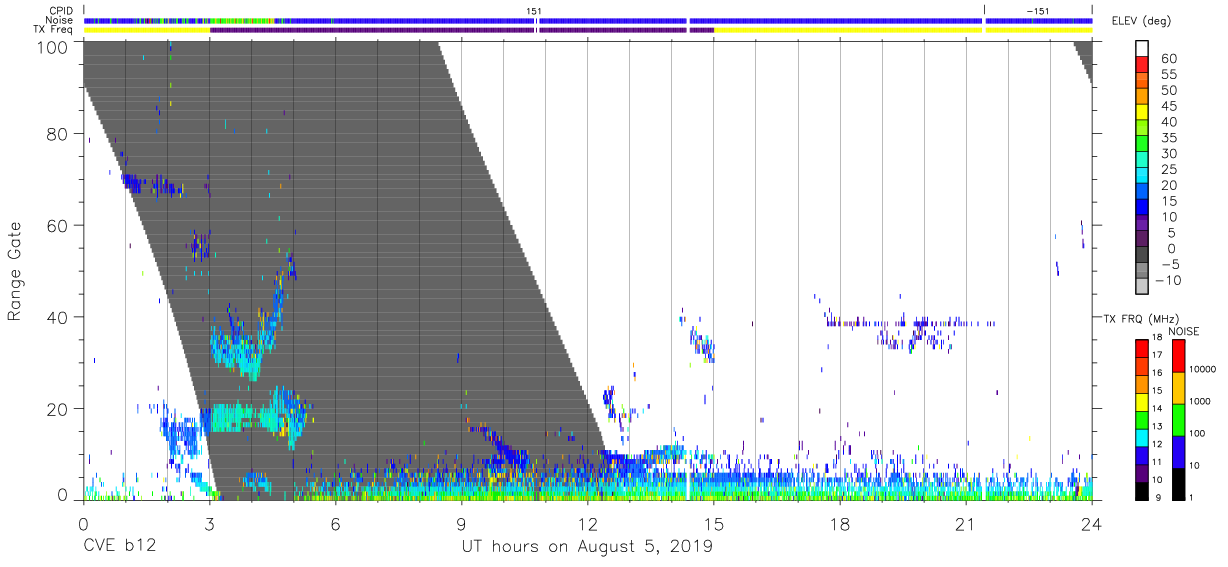Click the '9' tick on UT hours axis
Screen dimensions: 1228x567
click(461, 523)
